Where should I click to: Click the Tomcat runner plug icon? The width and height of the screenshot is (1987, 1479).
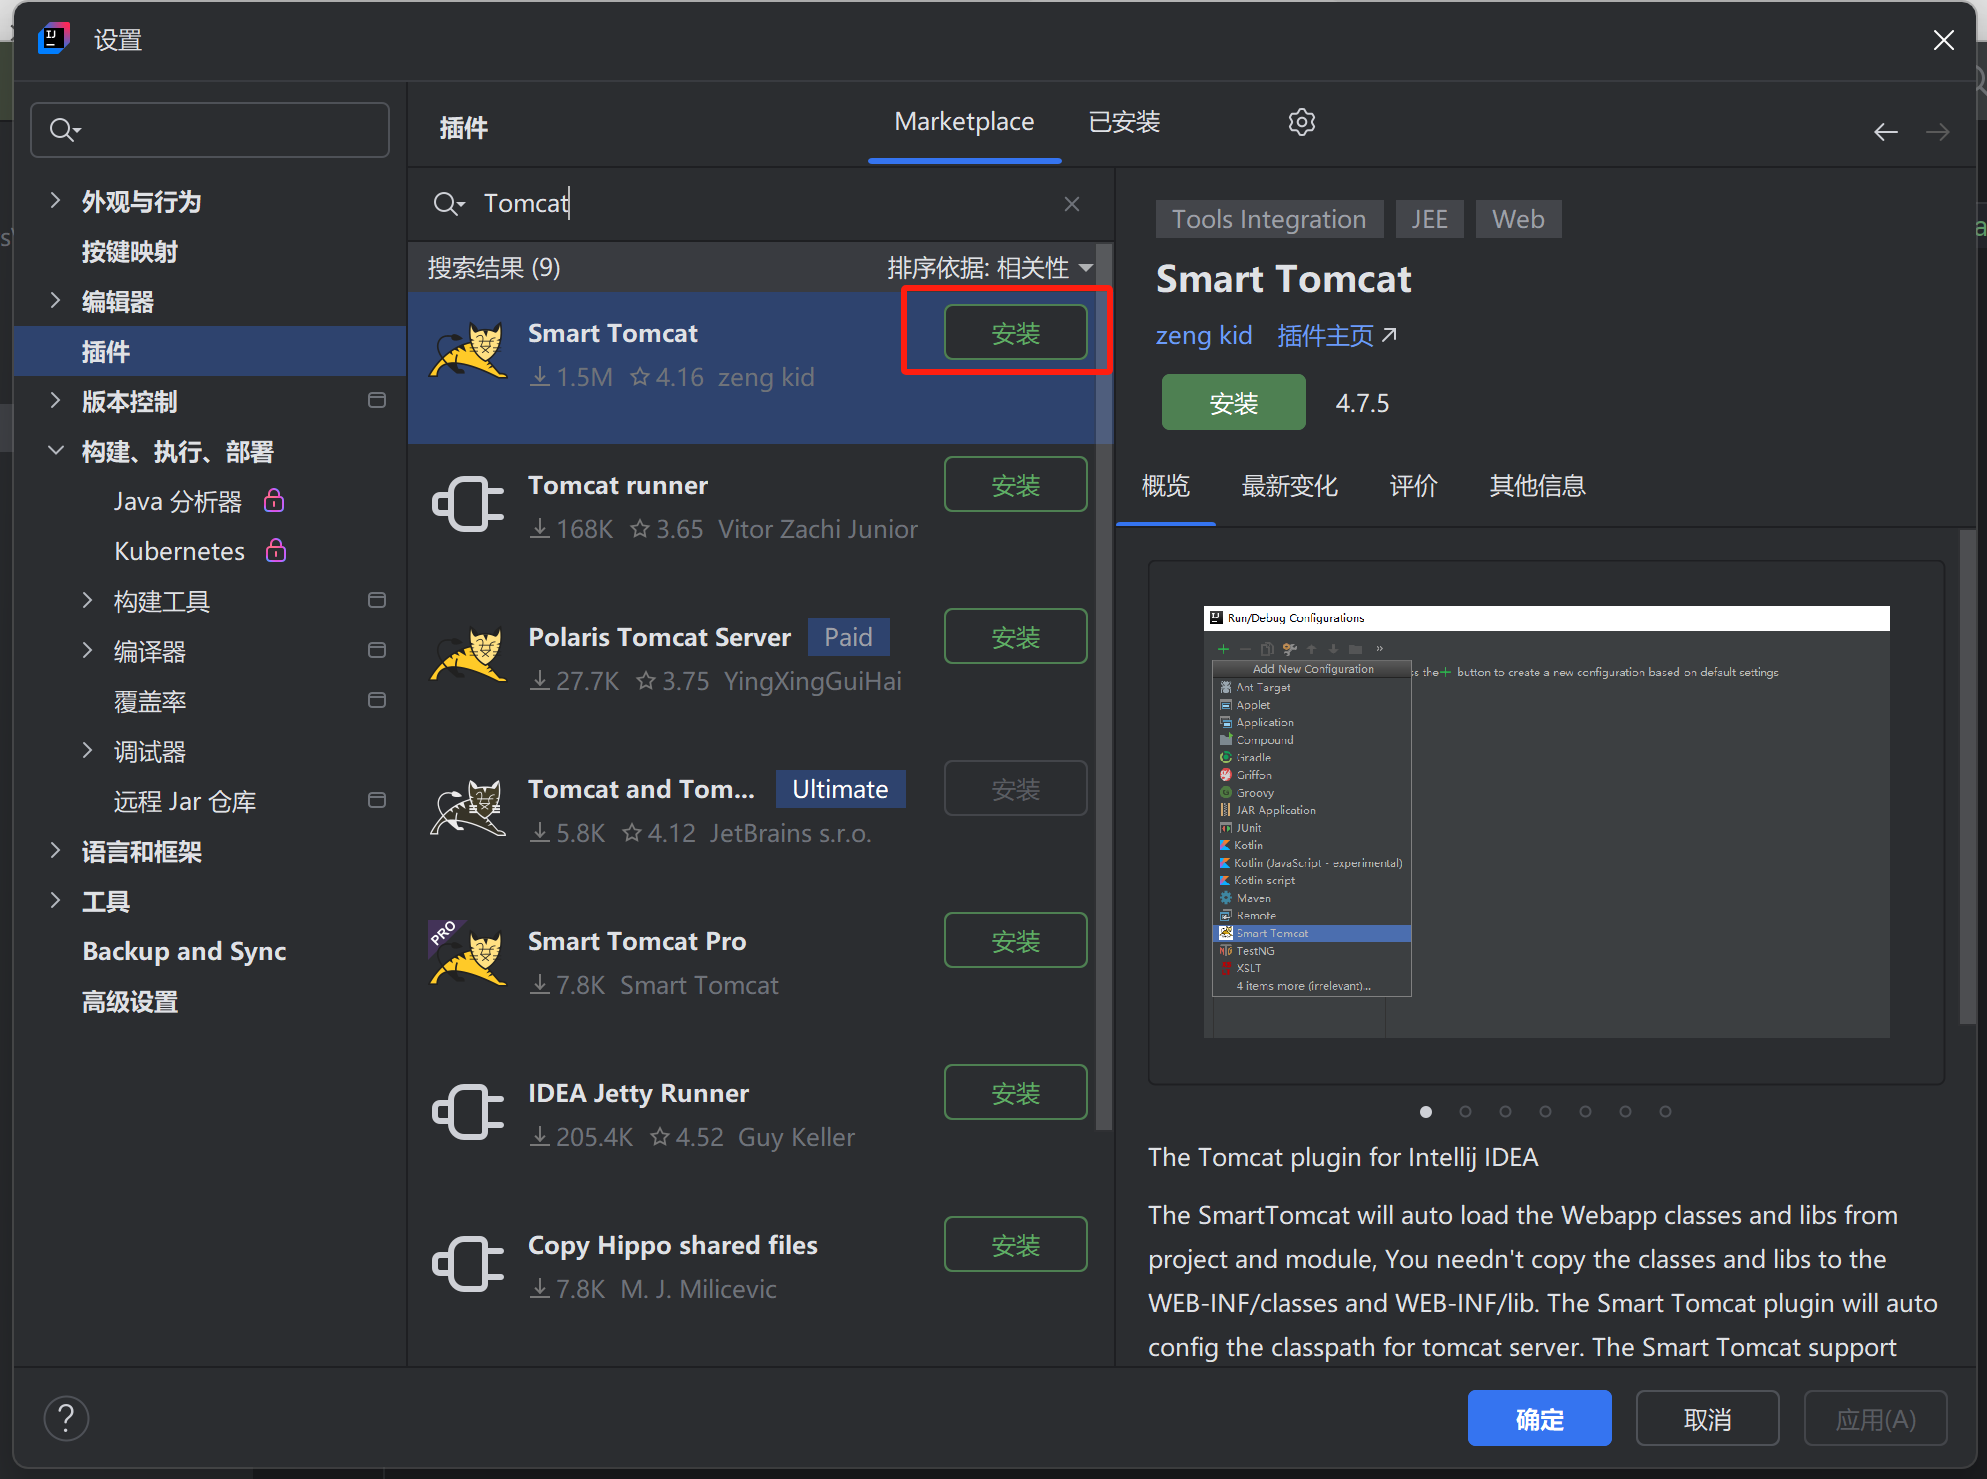point(468,503)
